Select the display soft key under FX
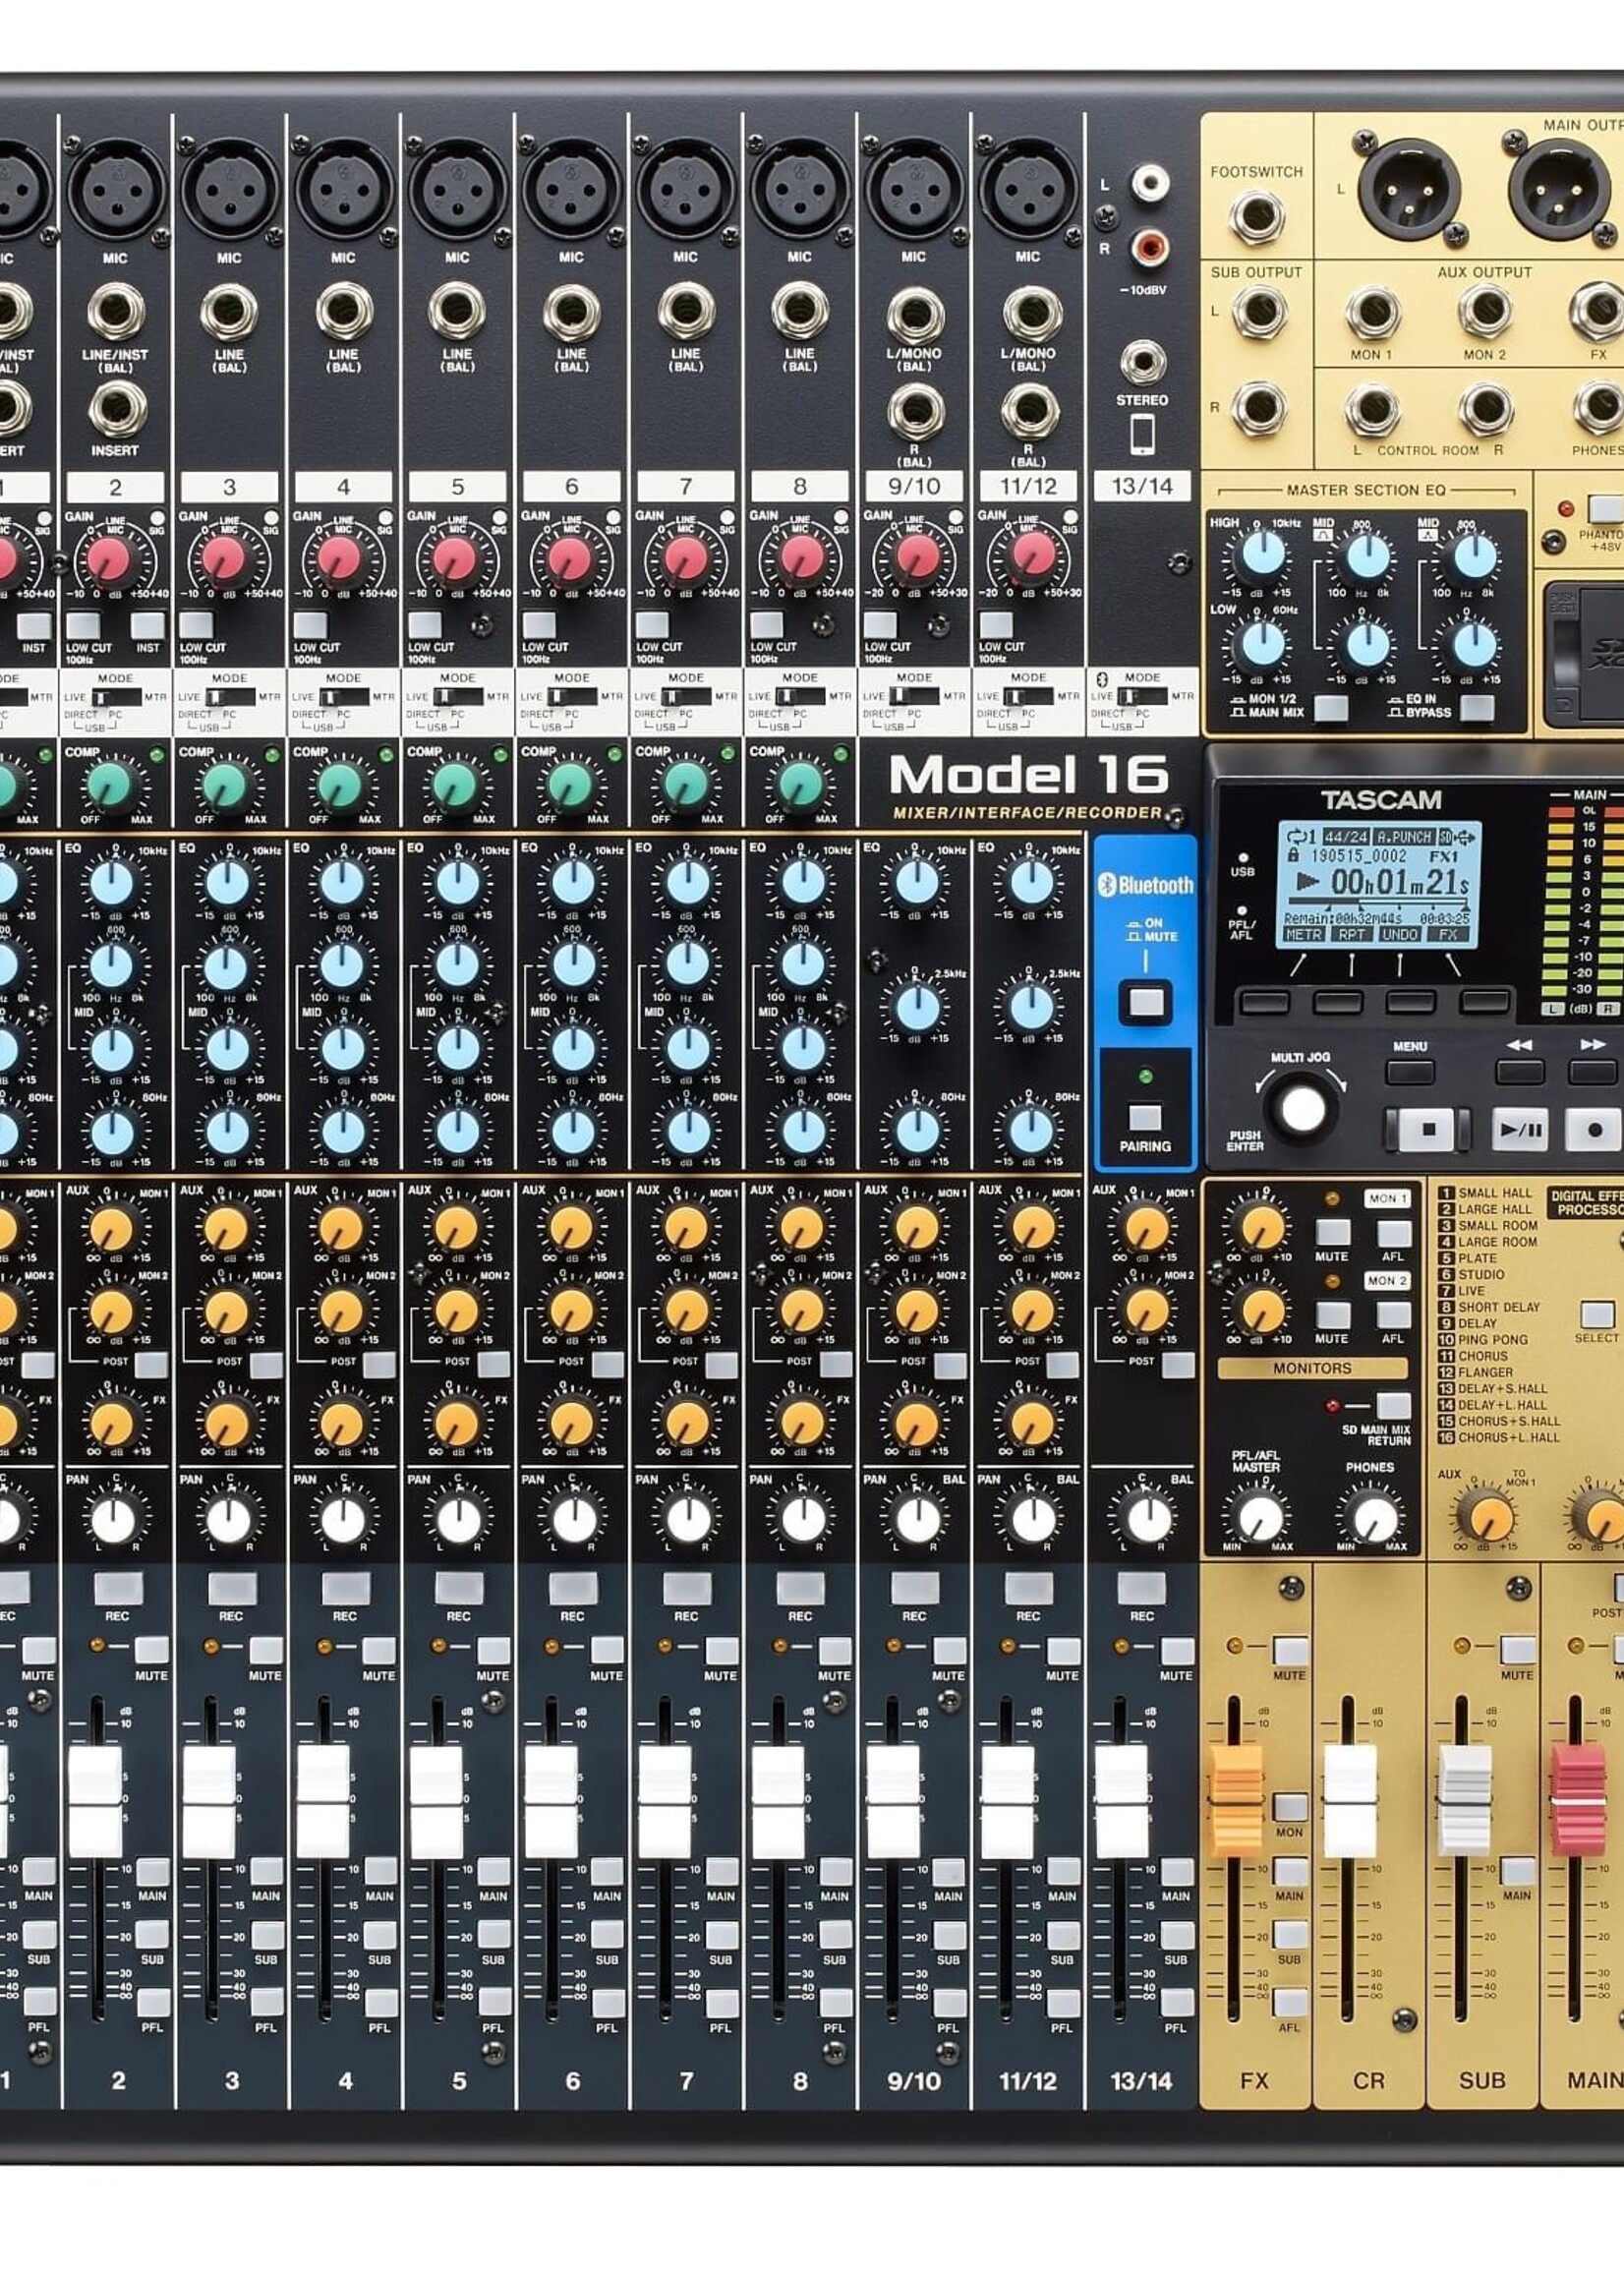 click(1485, 1001)
